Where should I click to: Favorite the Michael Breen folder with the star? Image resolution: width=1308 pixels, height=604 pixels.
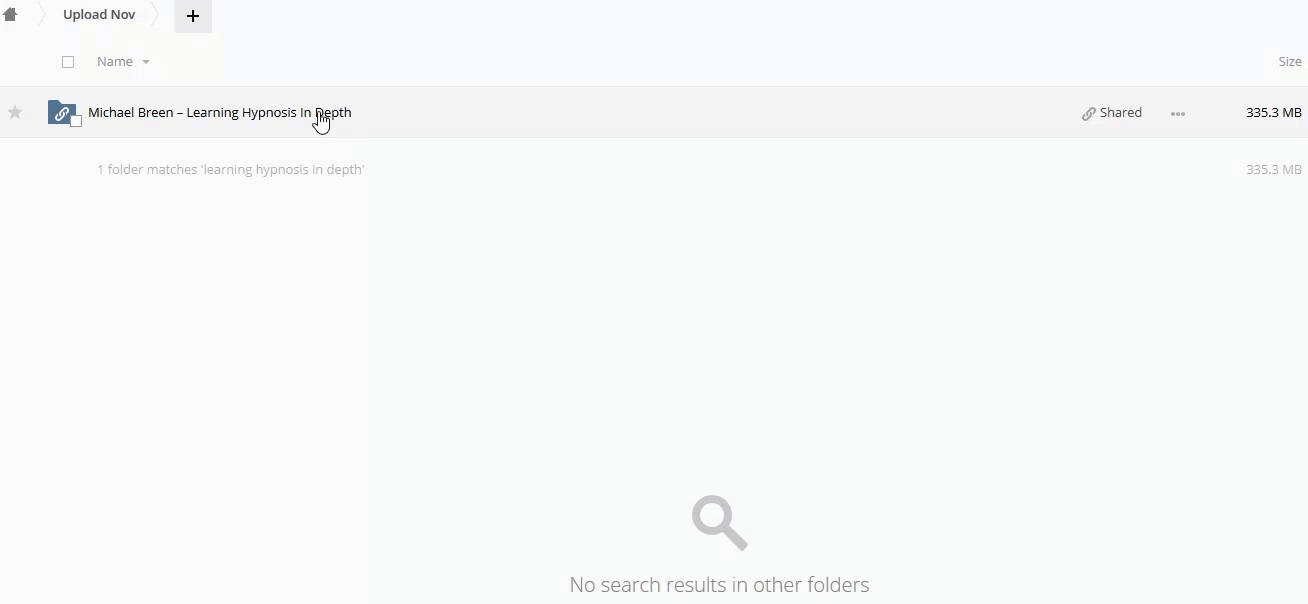[15, 112]
